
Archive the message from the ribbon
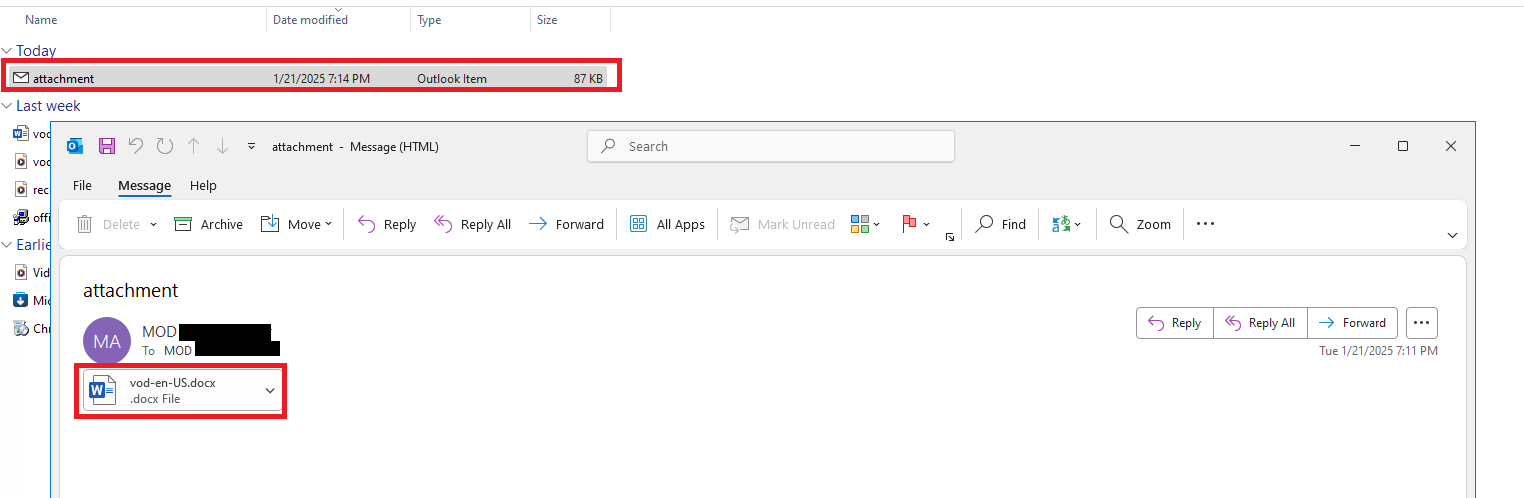(209, 224)
